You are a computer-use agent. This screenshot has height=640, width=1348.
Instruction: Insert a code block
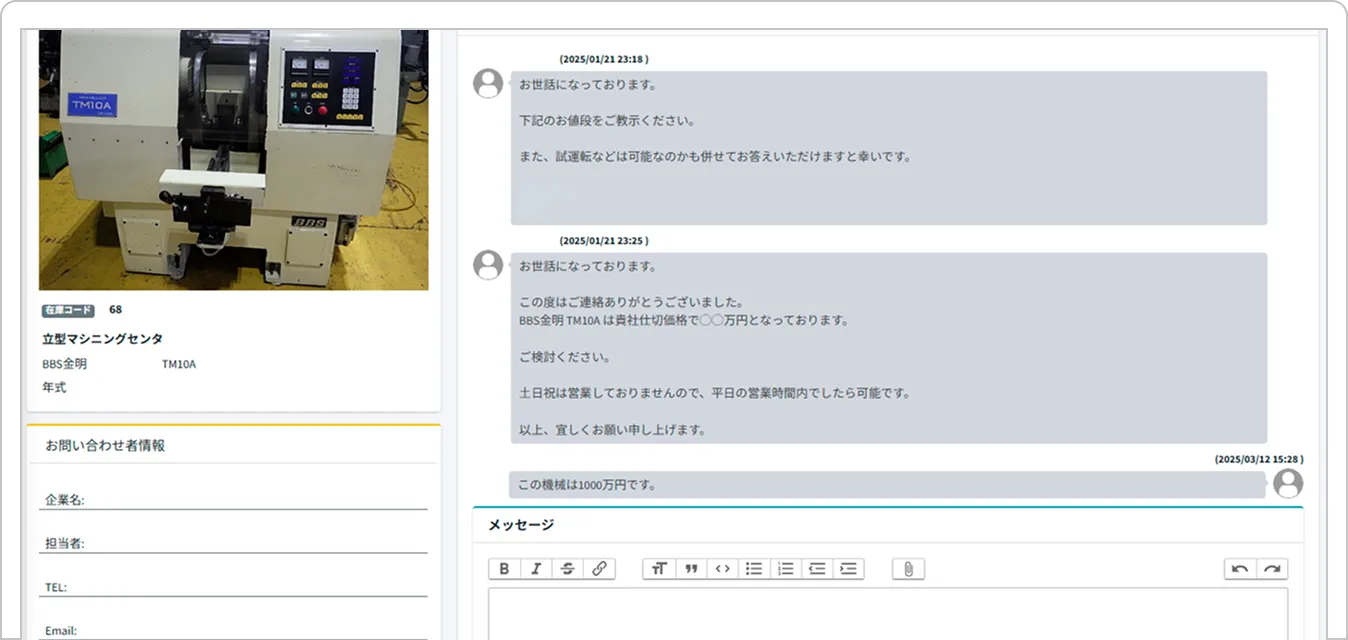[722, 568]
